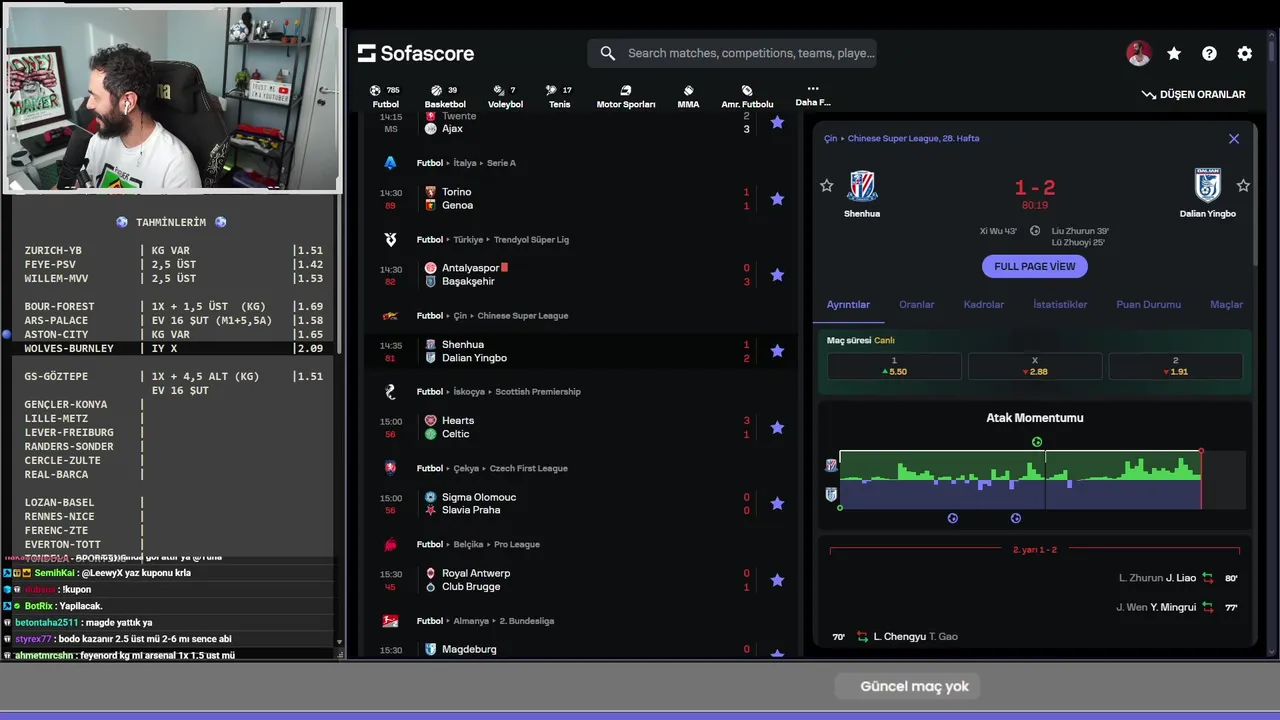Switch to the Maçlar tab
Image resolution: width=1280 pixels, height=720 pixels.
(1226, 304)
